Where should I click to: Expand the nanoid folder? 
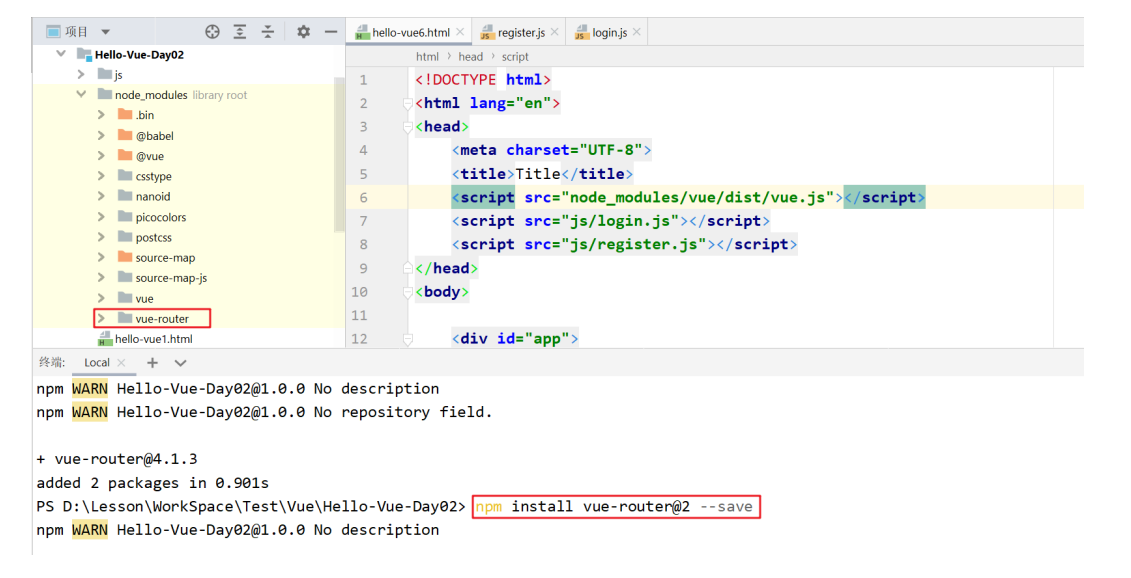(101, 196)
